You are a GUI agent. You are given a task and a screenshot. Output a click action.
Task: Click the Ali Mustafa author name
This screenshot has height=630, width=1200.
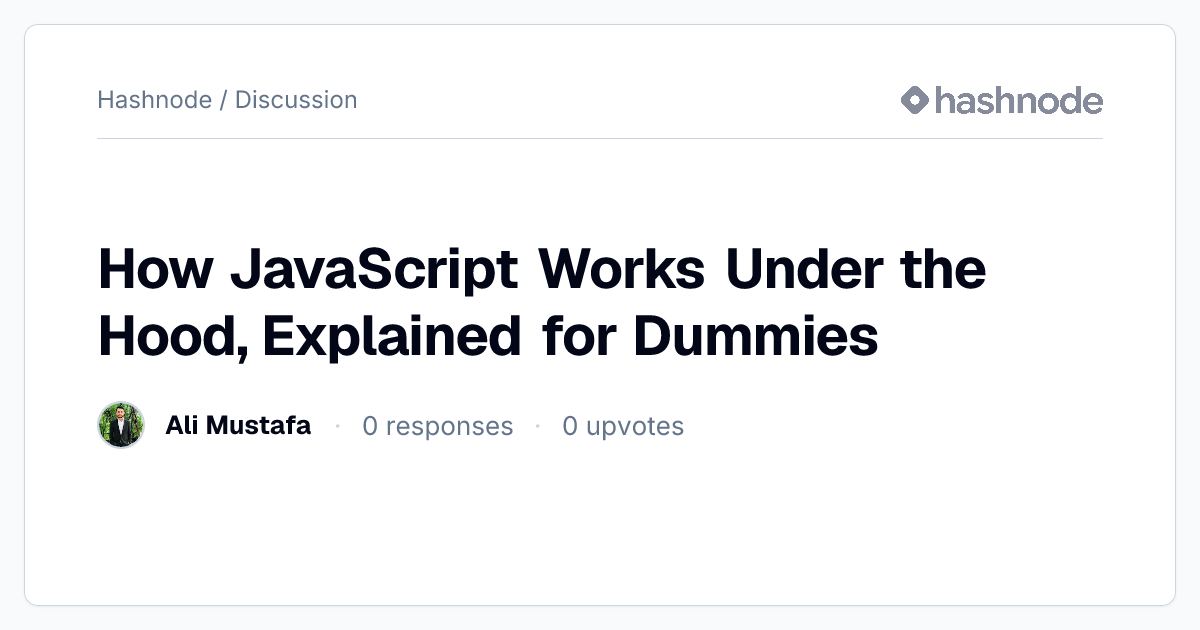(x=238, y=426)
